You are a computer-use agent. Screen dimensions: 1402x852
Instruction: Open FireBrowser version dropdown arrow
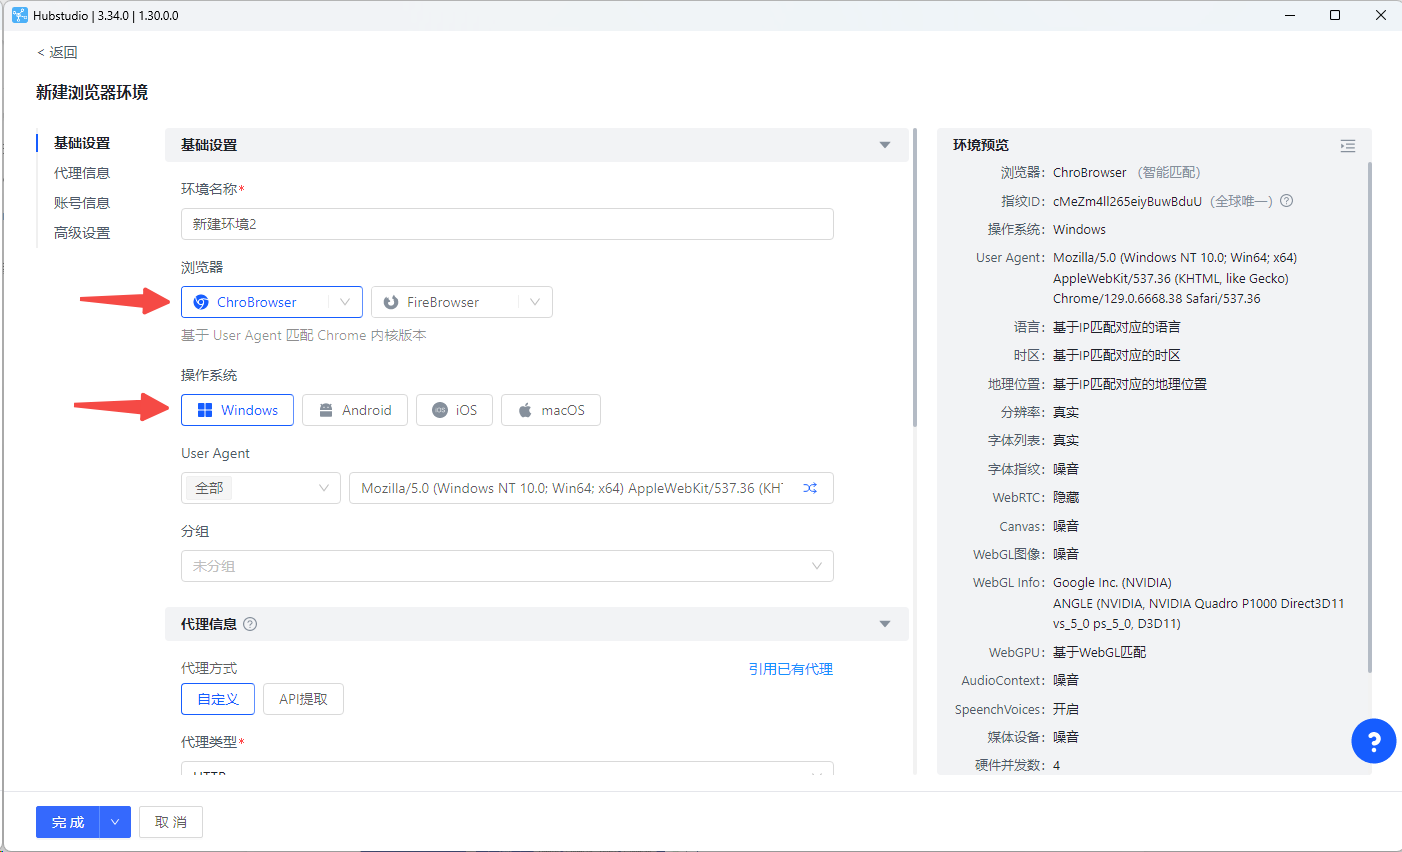(535, 302)
